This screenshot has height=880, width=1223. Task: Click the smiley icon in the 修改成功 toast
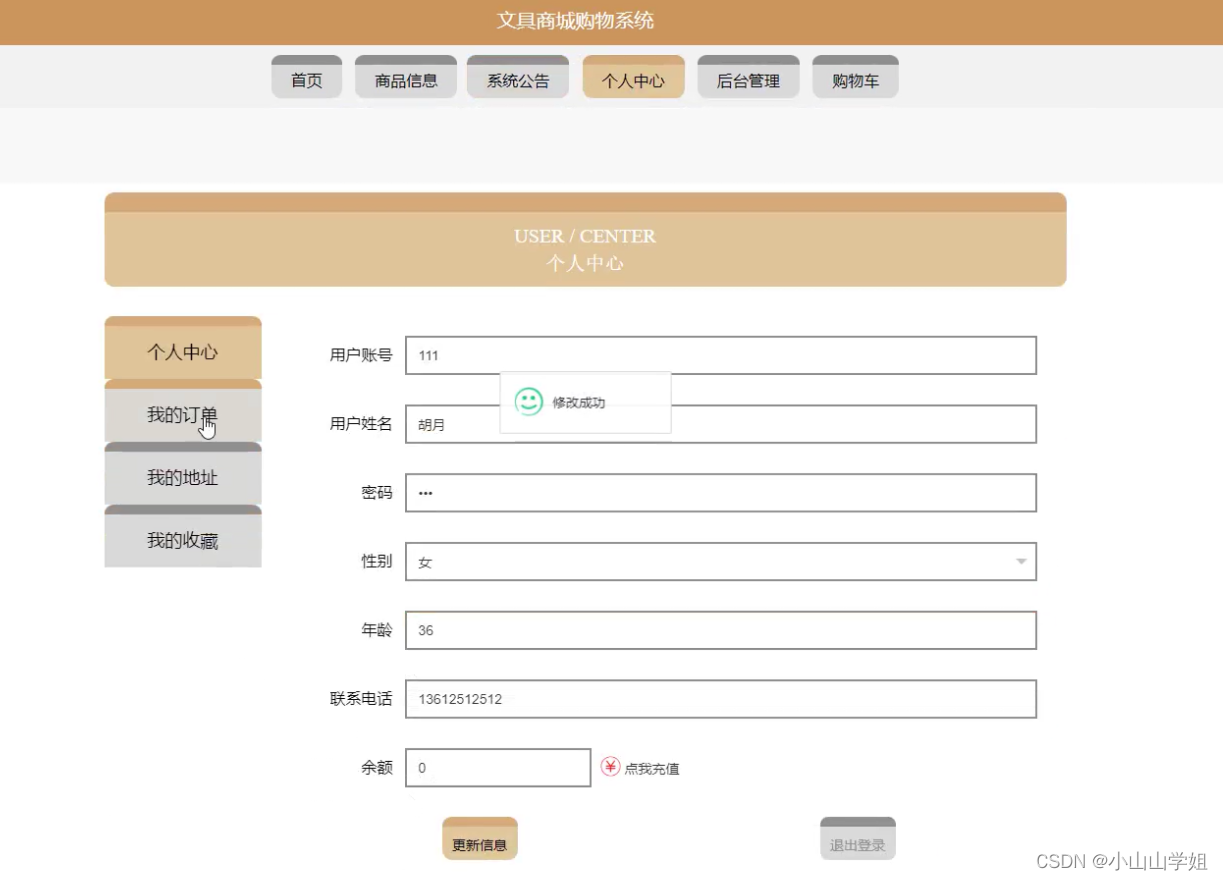528,402
